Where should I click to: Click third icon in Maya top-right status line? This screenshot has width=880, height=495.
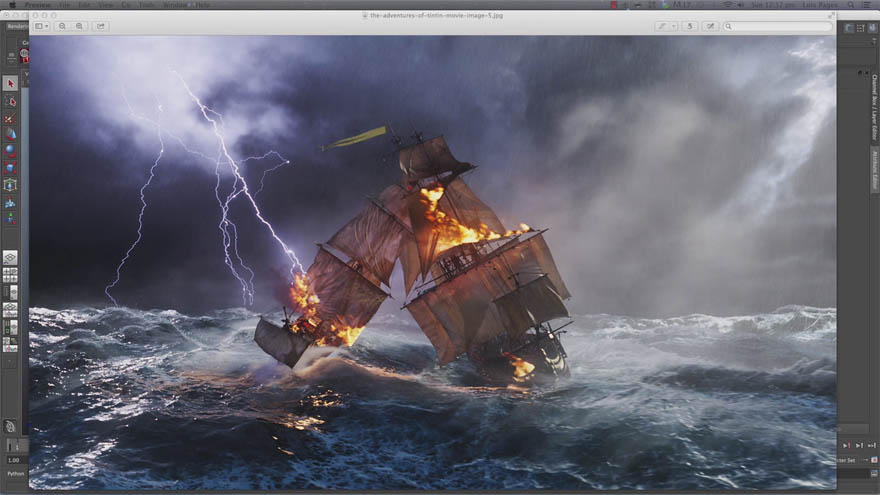coord(872,28)
